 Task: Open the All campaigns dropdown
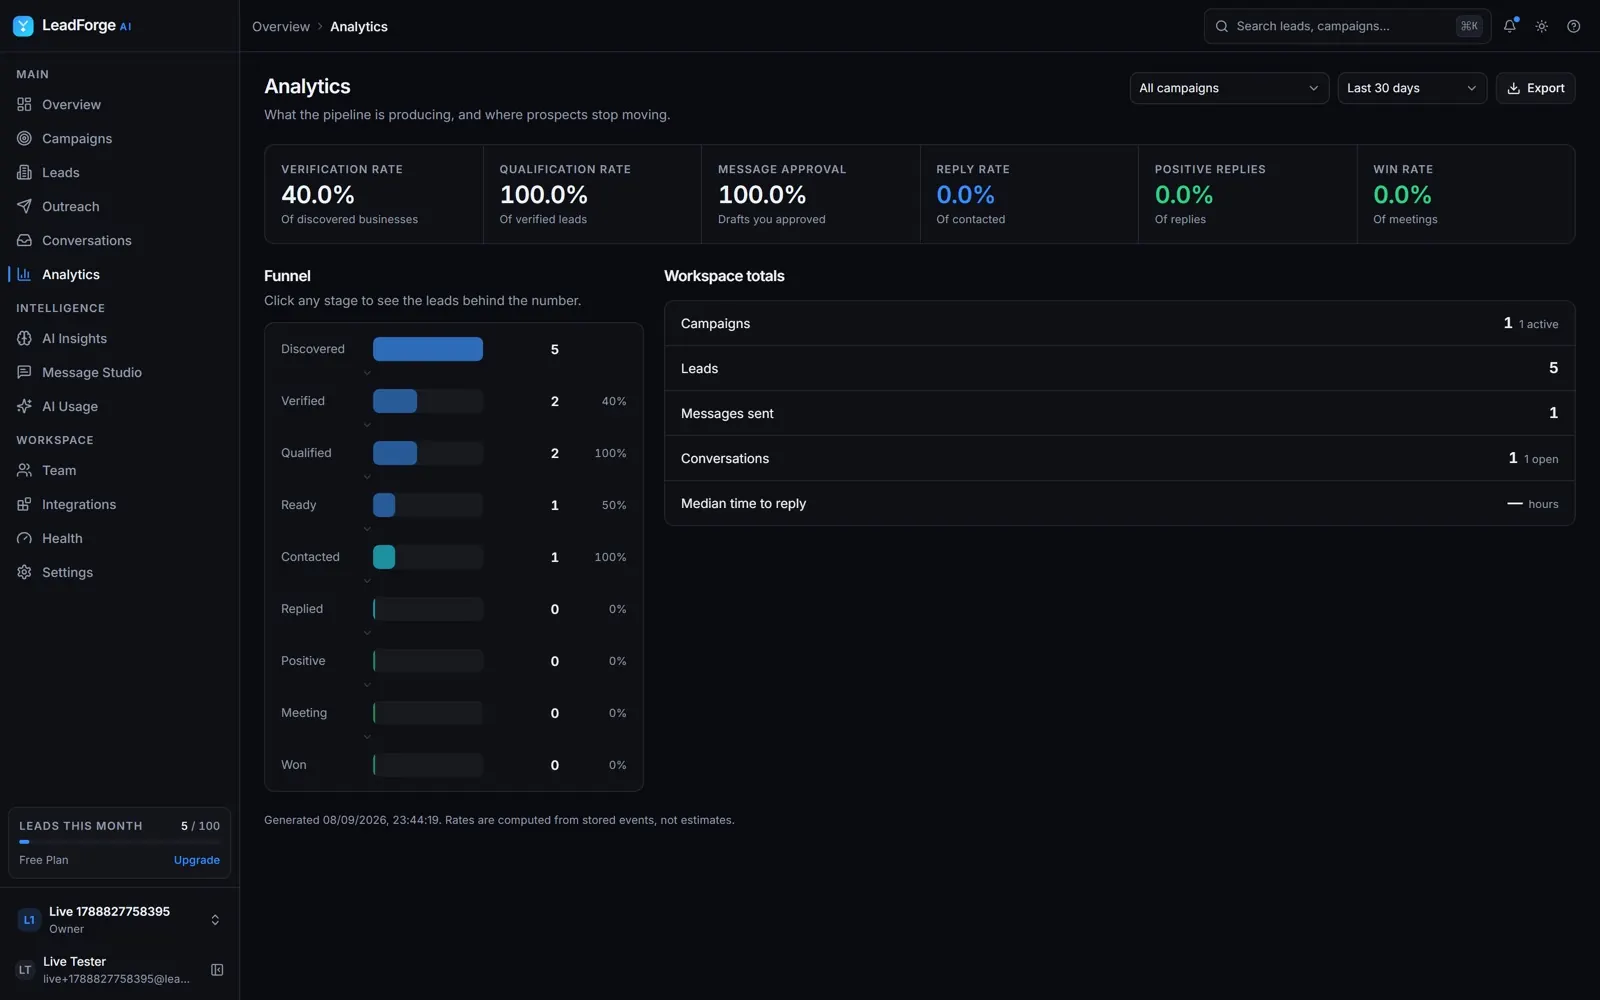(x=1229, y=88)
